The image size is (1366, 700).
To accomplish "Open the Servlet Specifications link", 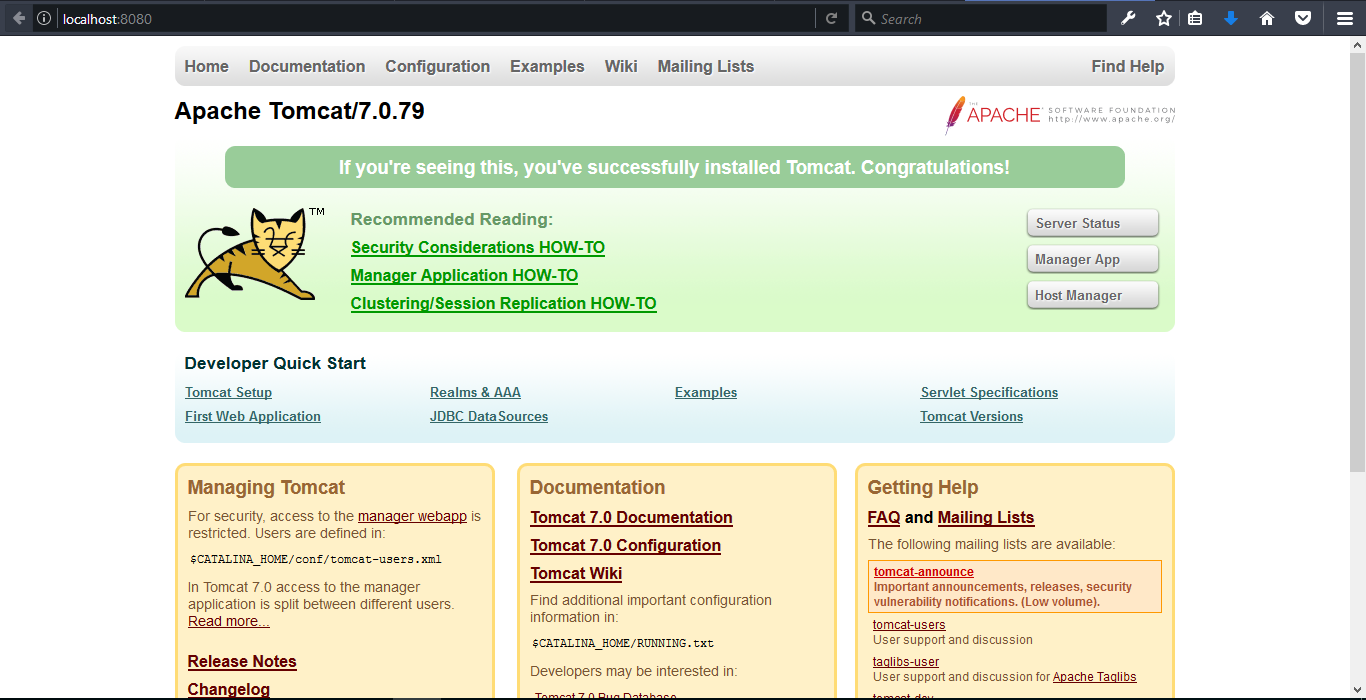I will [x=989, y=392].
